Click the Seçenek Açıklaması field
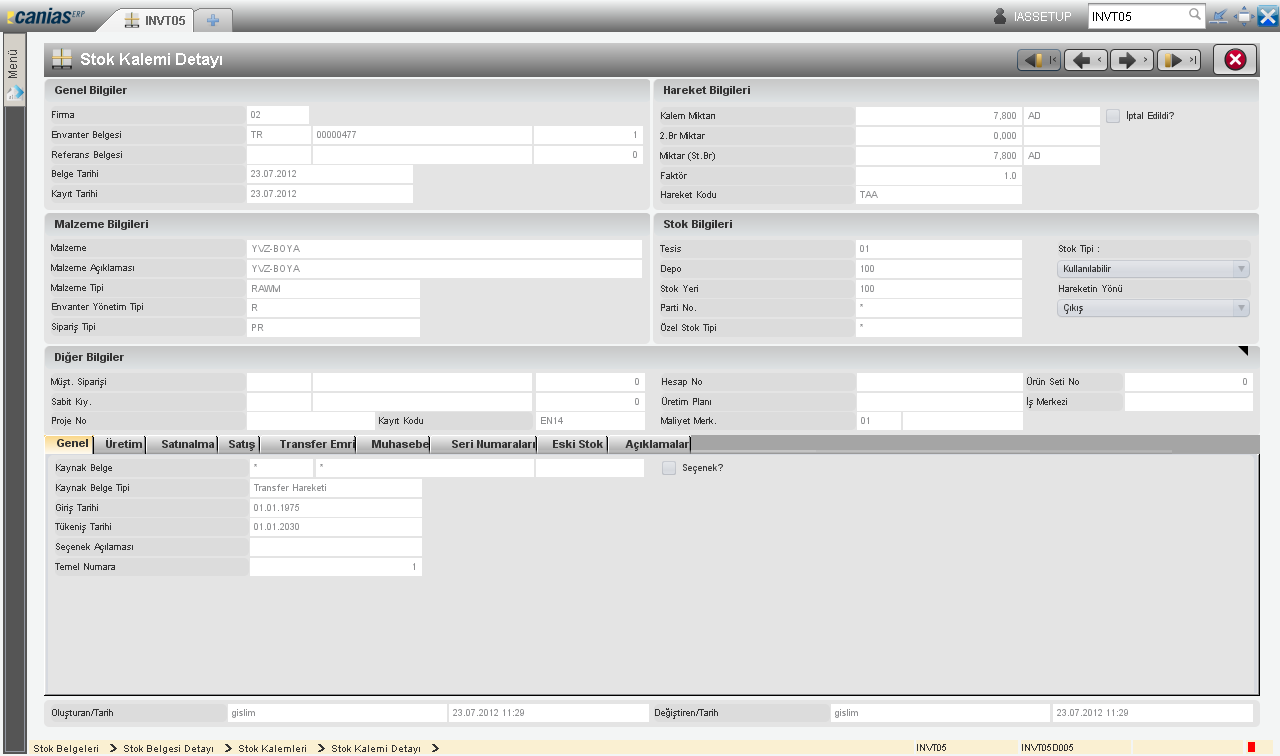The width and height of the screenshot is (1280, 756). click(335, 547)
